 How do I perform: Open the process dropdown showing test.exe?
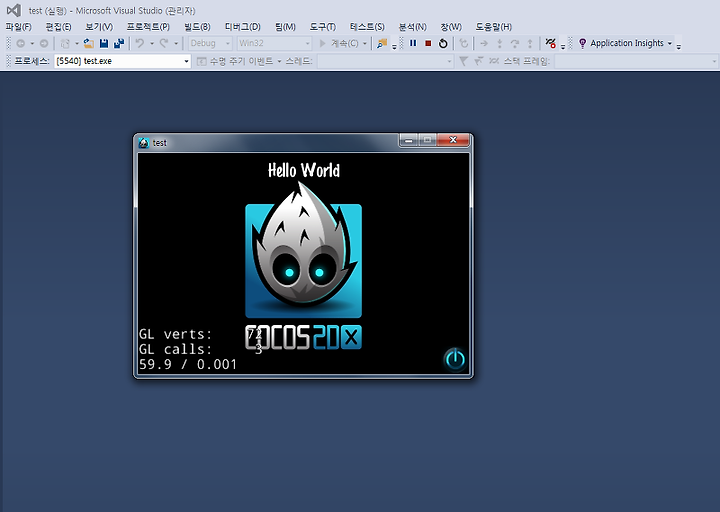pos(122,61)
